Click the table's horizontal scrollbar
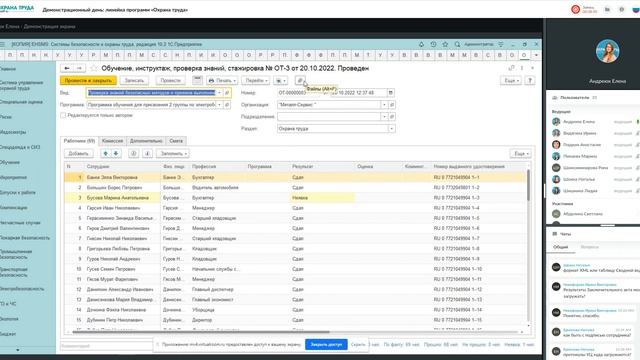This screenshot has height=360, width=640. (x=201, y=332)
